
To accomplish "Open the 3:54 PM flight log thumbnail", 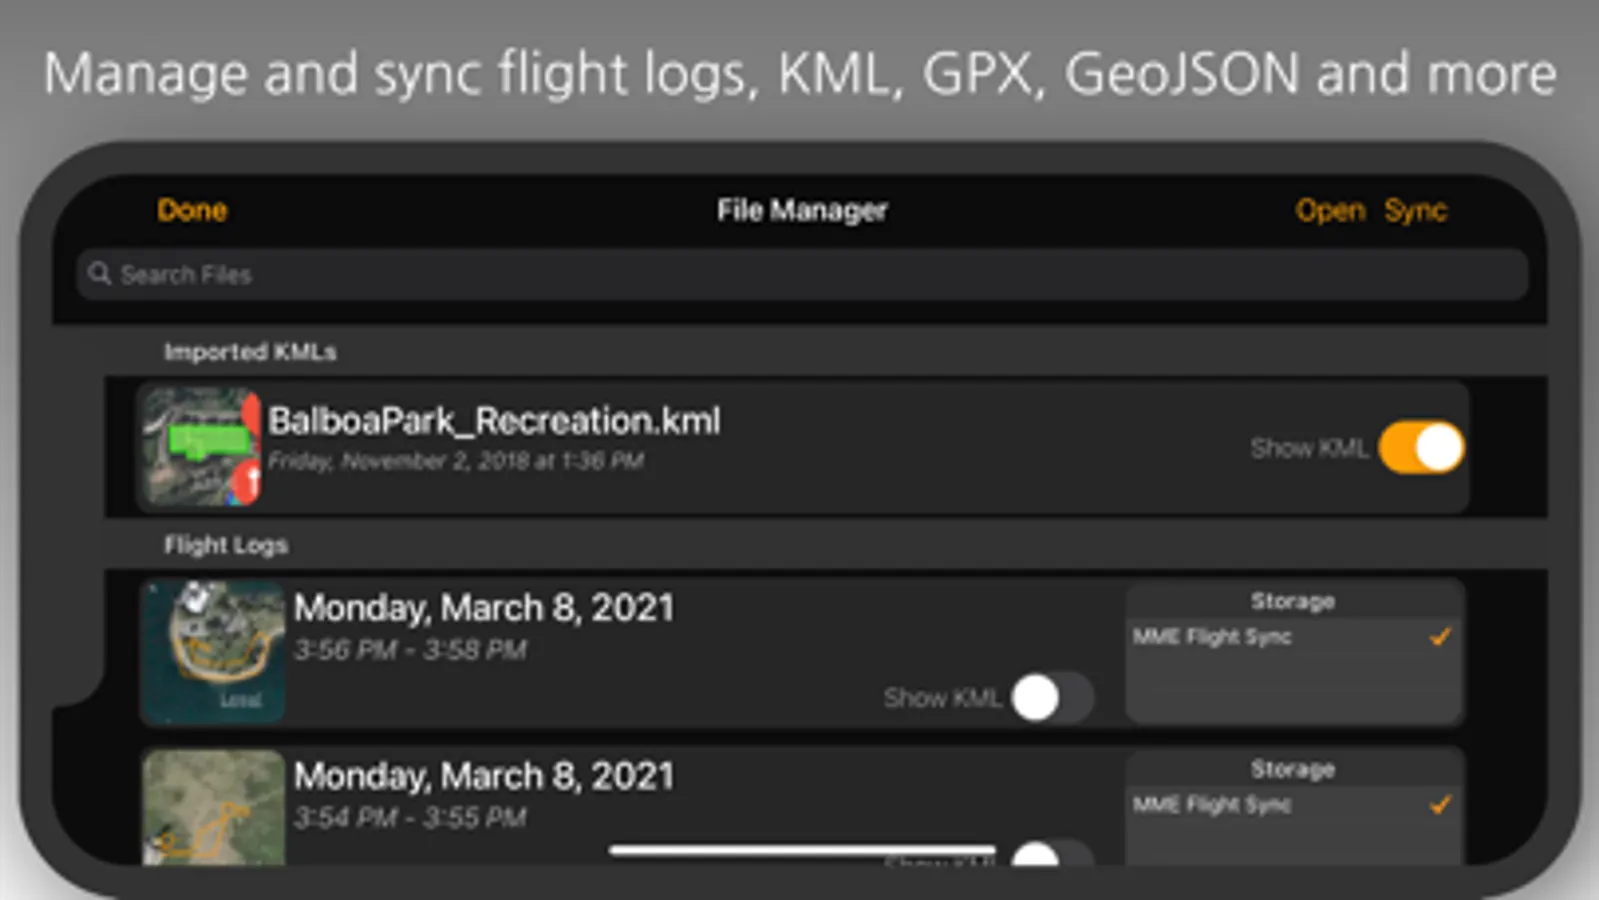I will click(x=213, y=806).
